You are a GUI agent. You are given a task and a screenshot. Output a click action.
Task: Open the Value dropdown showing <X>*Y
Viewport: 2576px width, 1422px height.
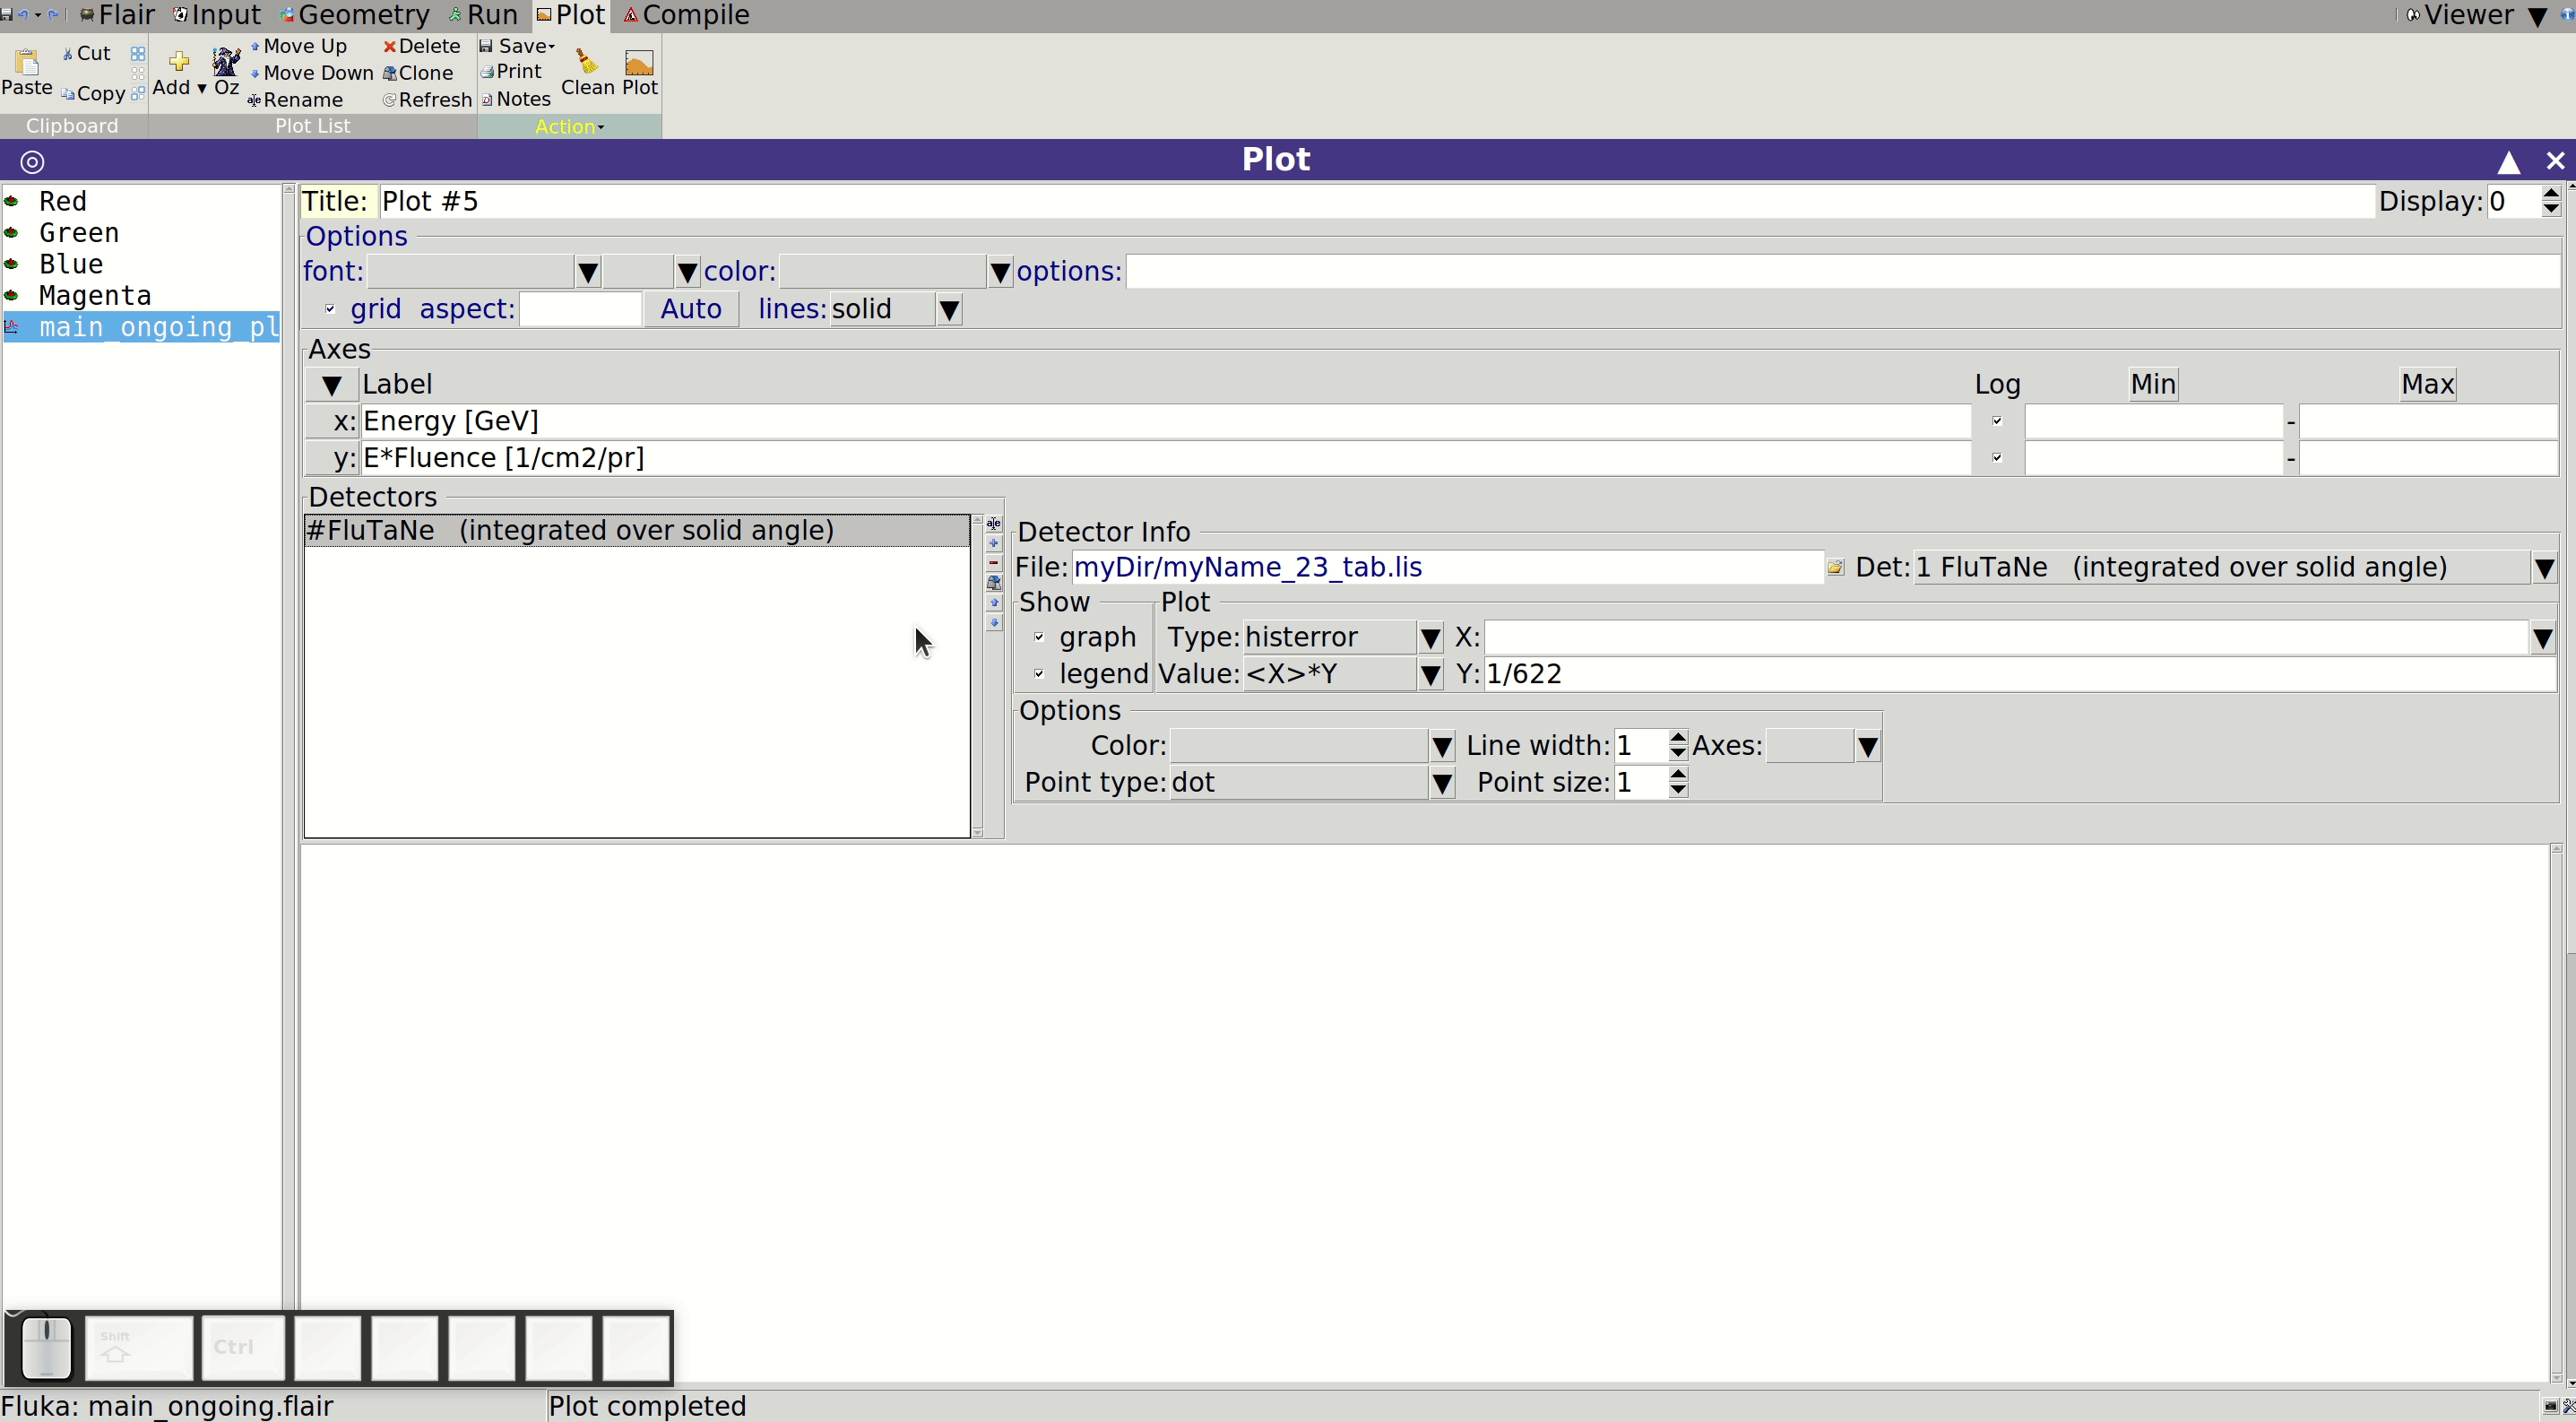1430,675
